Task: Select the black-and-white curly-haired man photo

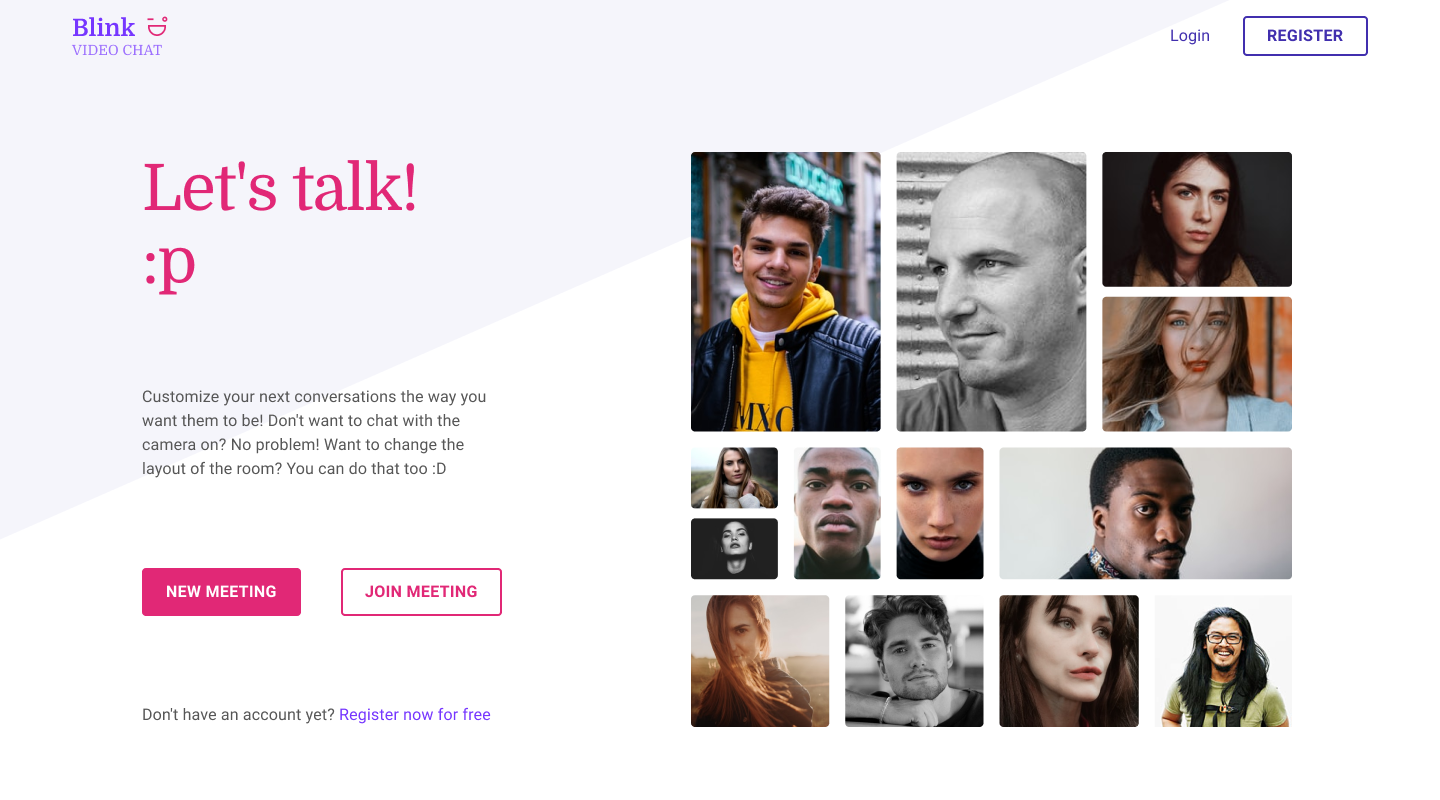Action: tap(914, 661)
